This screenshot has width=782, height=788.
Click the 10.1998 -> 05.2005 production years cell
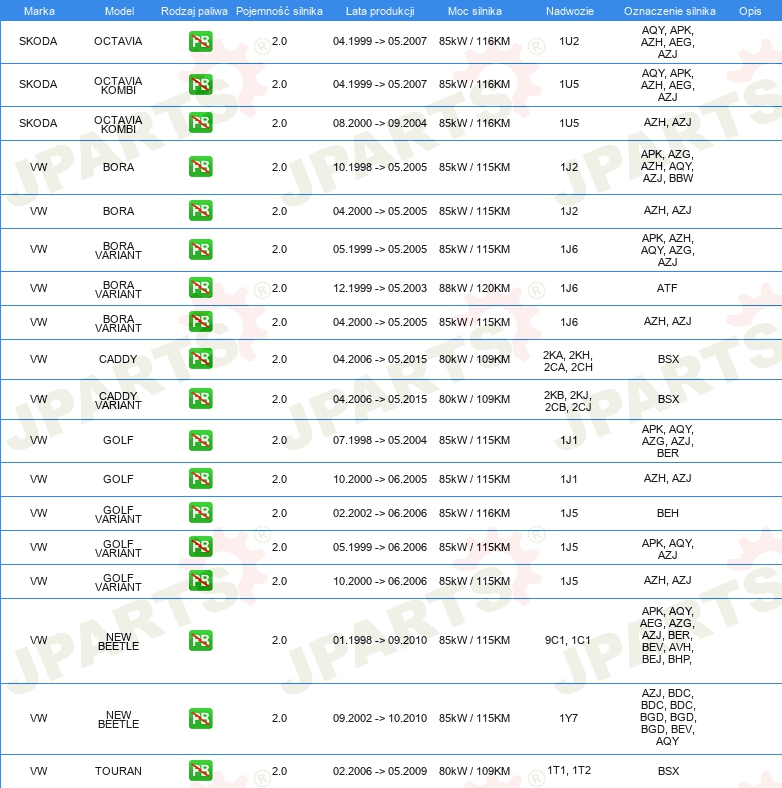pos(379,167)
